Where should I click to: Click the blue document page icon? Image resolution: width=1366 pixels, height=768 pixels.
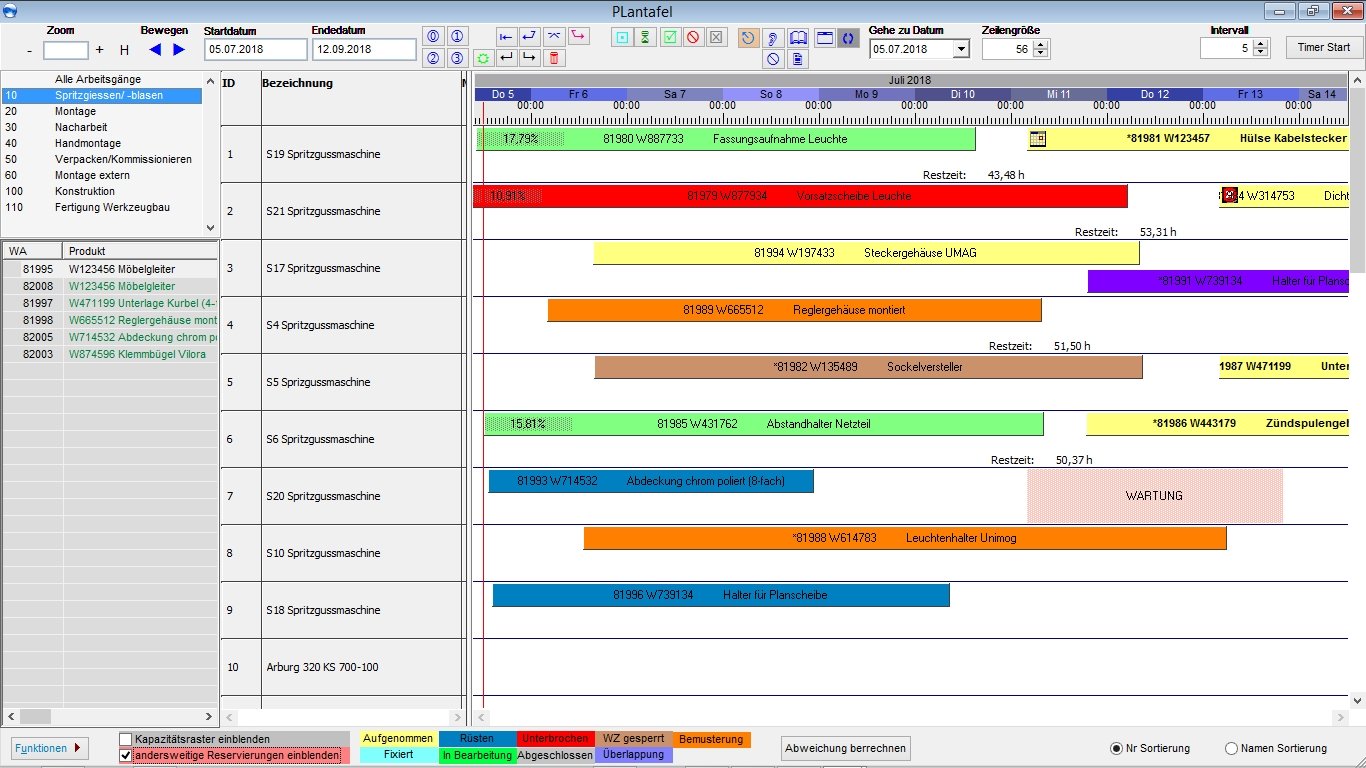click(798, 59)
